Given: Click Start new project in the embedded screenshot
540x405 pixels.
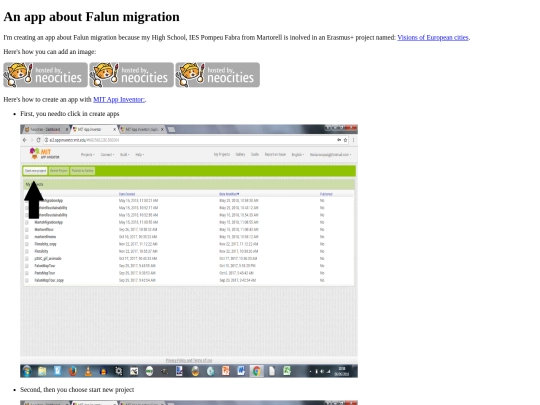Looking at the screenshot, I should pos(35,171).
